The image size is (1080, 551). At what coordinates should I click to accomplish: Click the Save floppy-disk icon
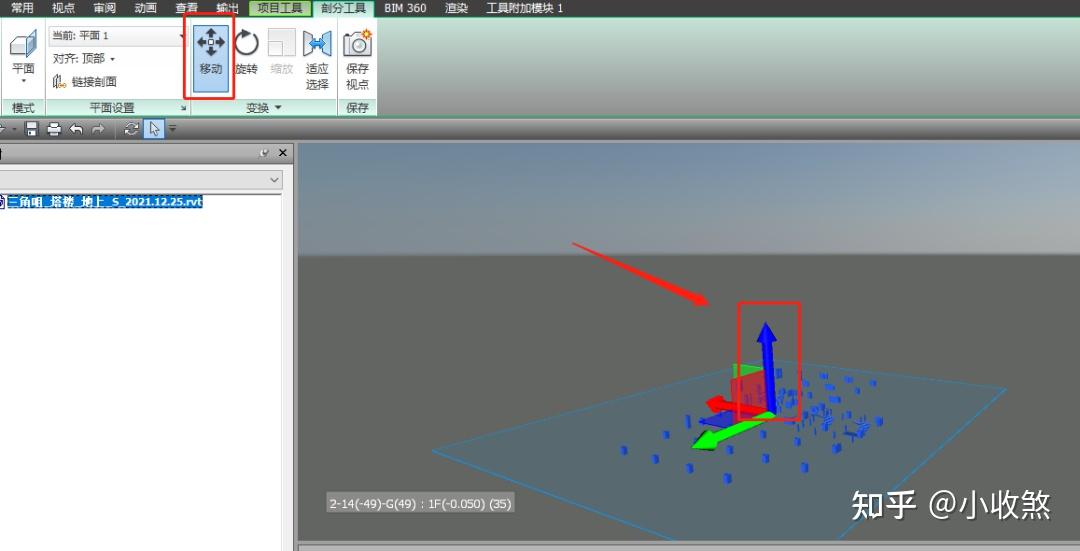click(31, 129)
